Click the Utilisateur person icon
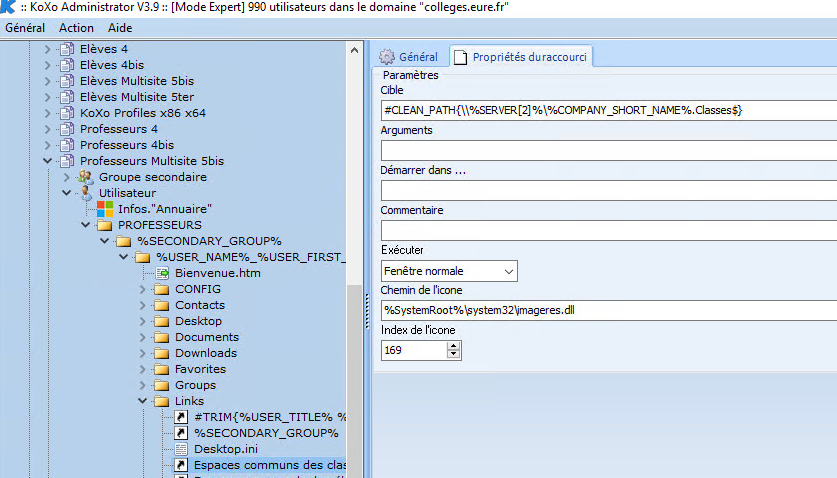Image resolution: width=837 pixels, height=478 pixels. click(86, 193)
